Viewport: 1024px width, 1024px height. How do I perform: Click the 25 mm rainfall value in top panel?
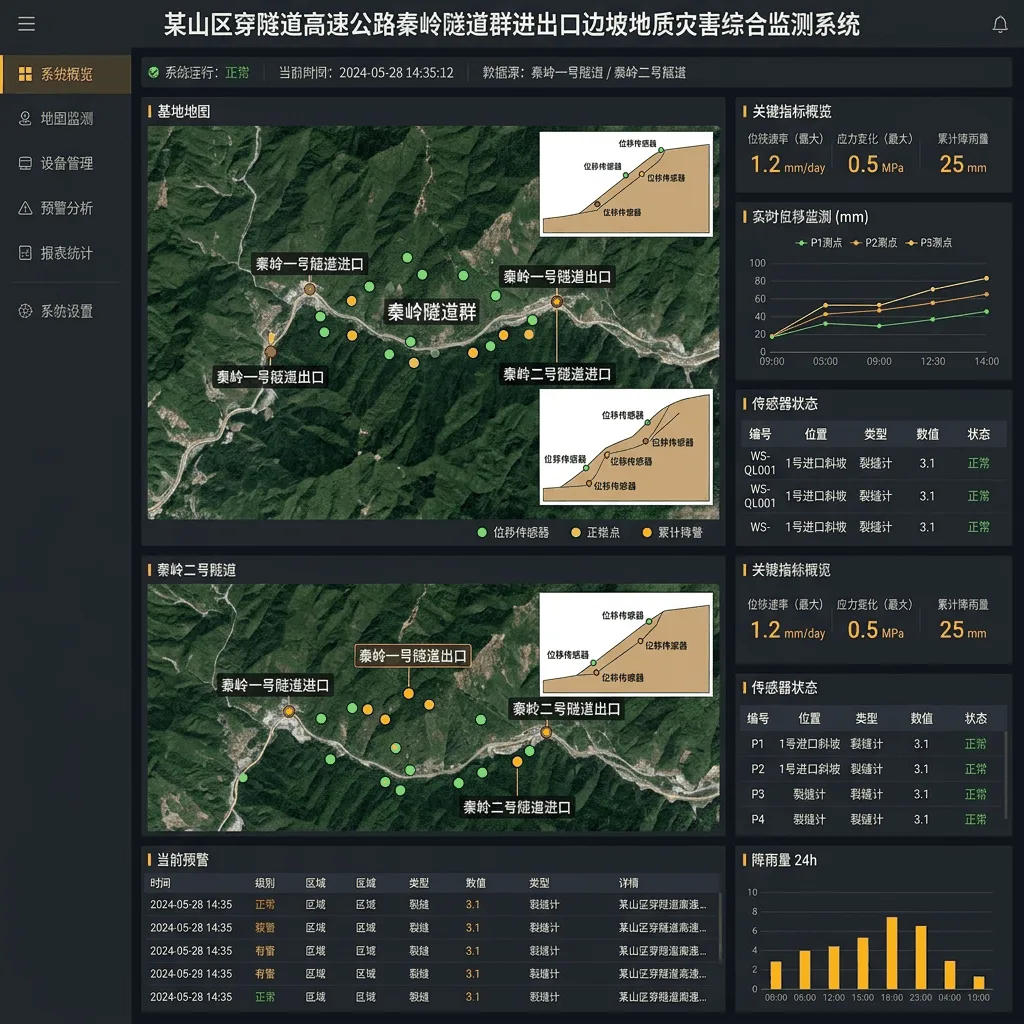coord(963,165)
